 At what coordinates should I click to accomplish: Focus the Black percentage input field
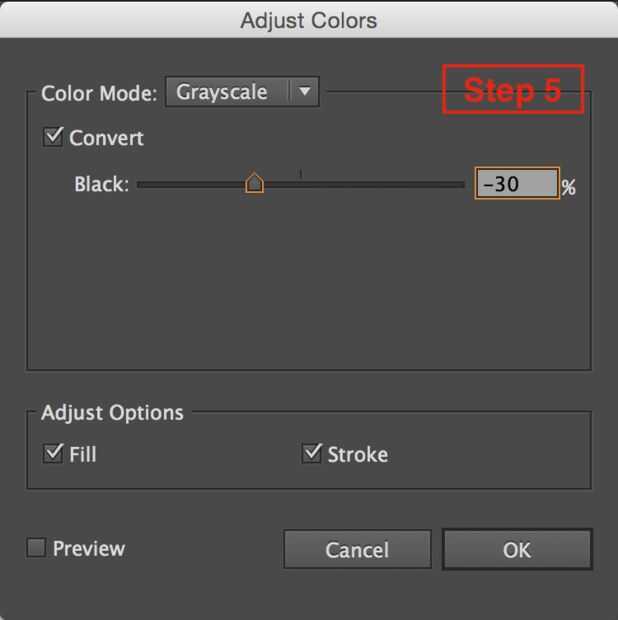pyautogui.click(x=515, y=184)
